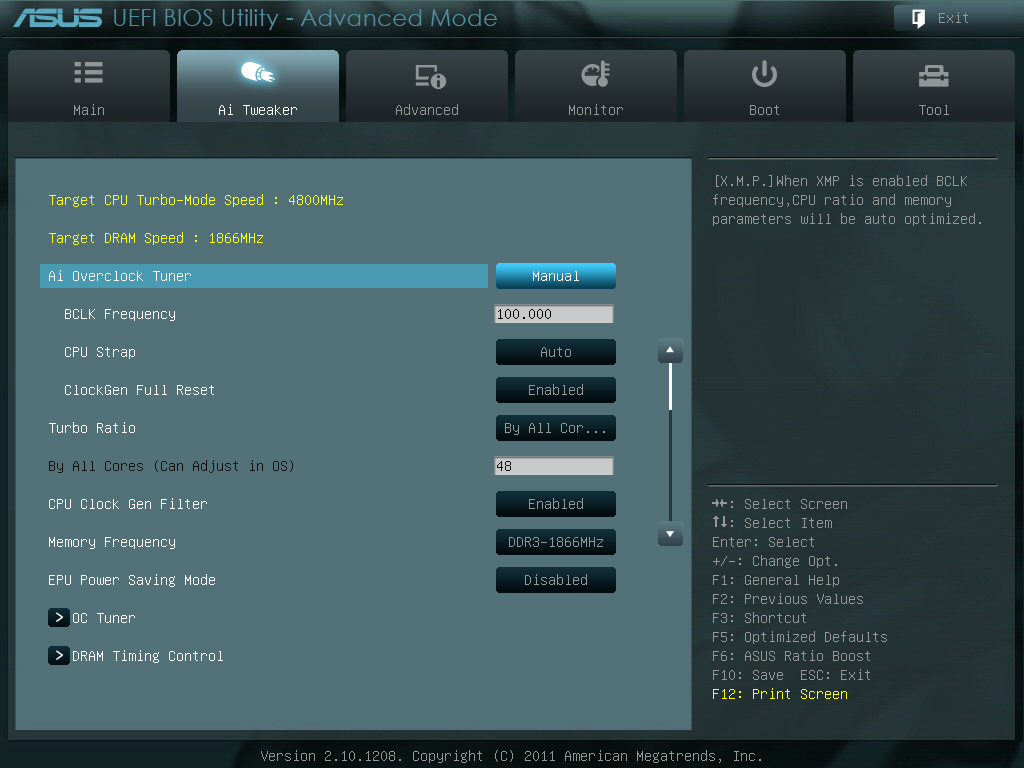Open the CPU Strap Auto dropdown
1024x768 pixels.
(x=556, y=352)
